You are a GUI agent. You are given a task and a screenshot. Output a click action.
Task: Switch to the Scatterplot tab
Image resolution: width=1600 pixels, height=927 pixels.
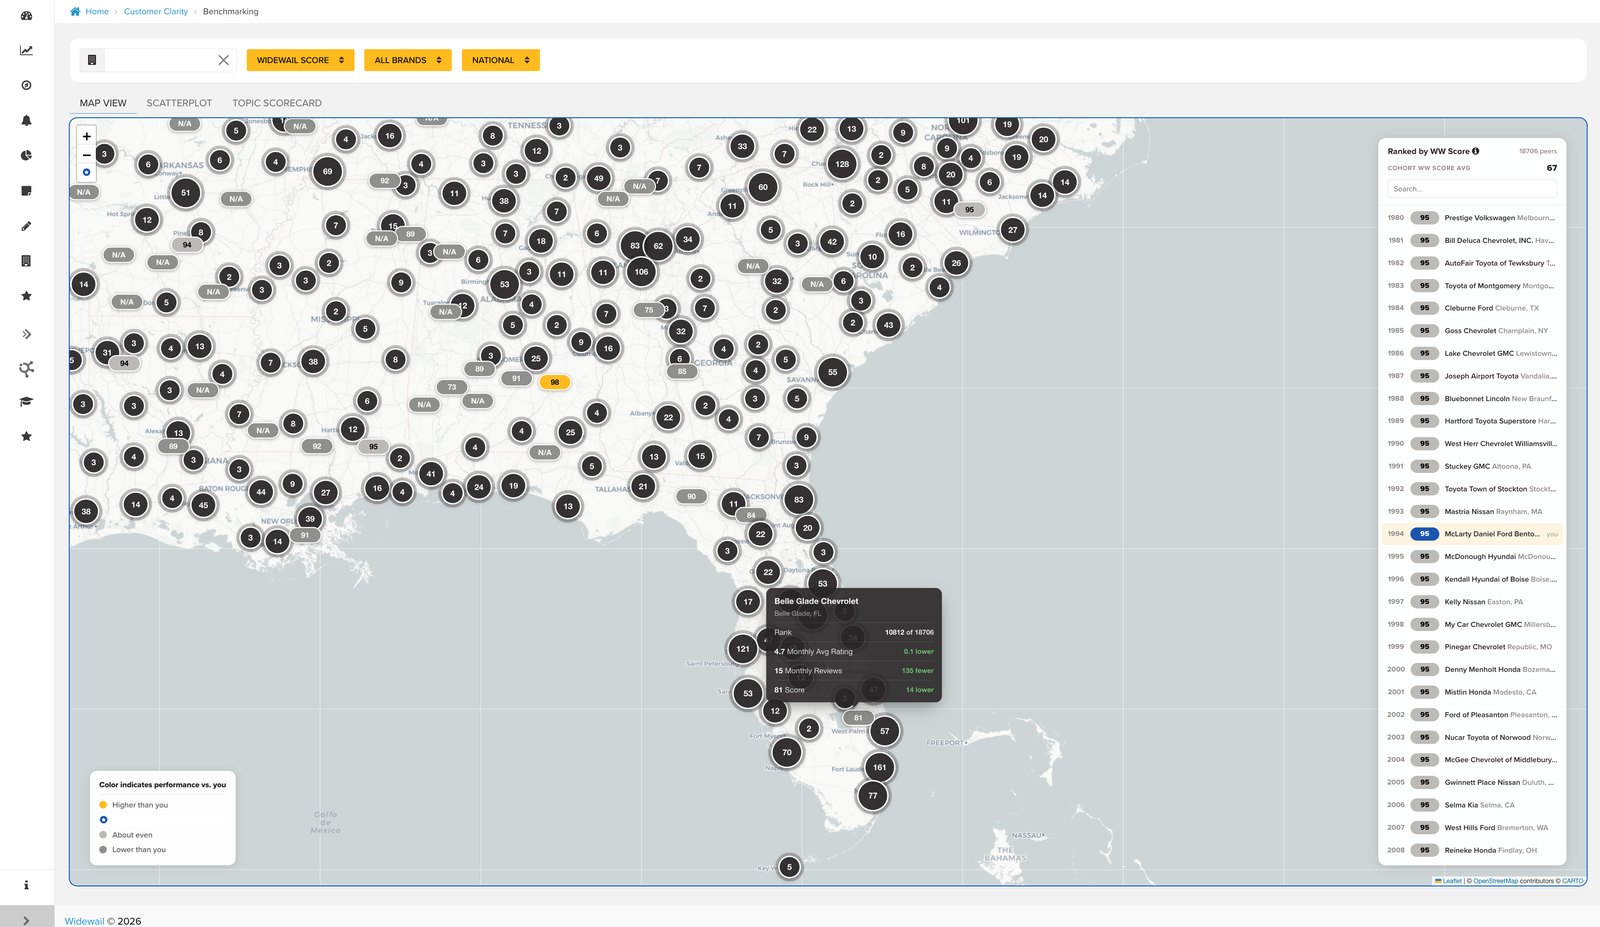point(179,103)
